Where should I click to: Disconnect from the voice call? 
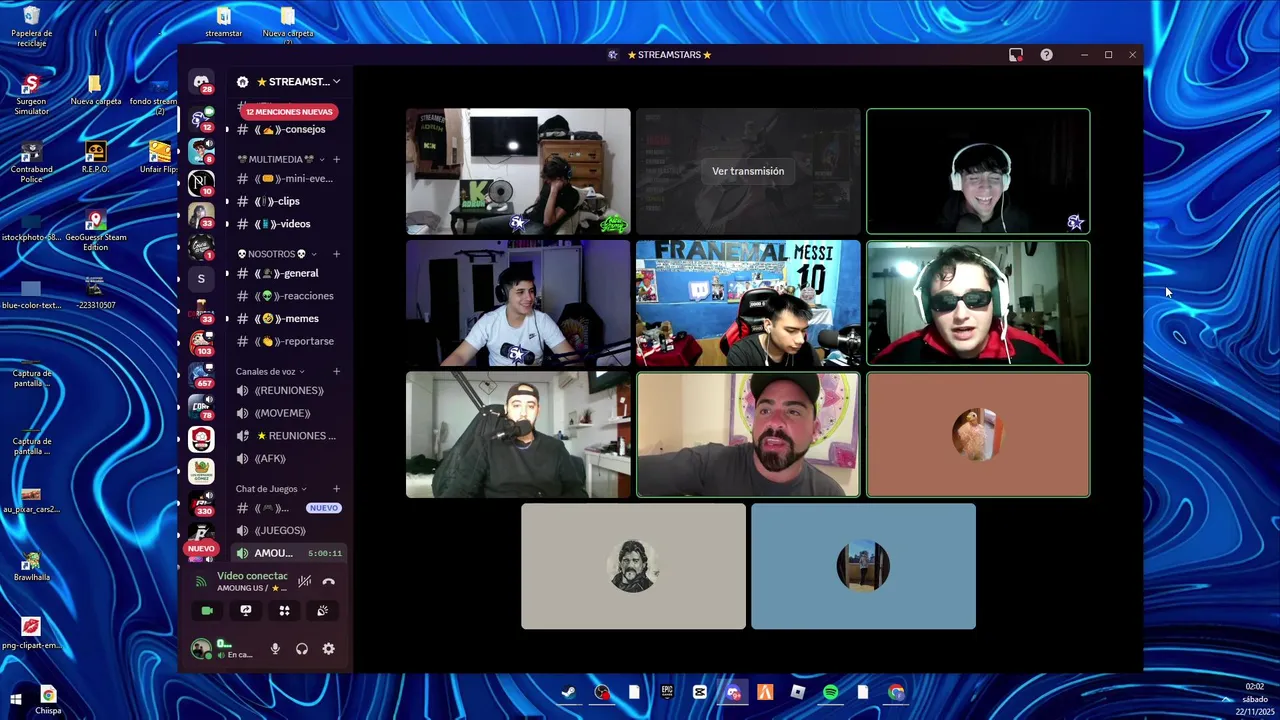pyautogui.click(x=328, y=581)
